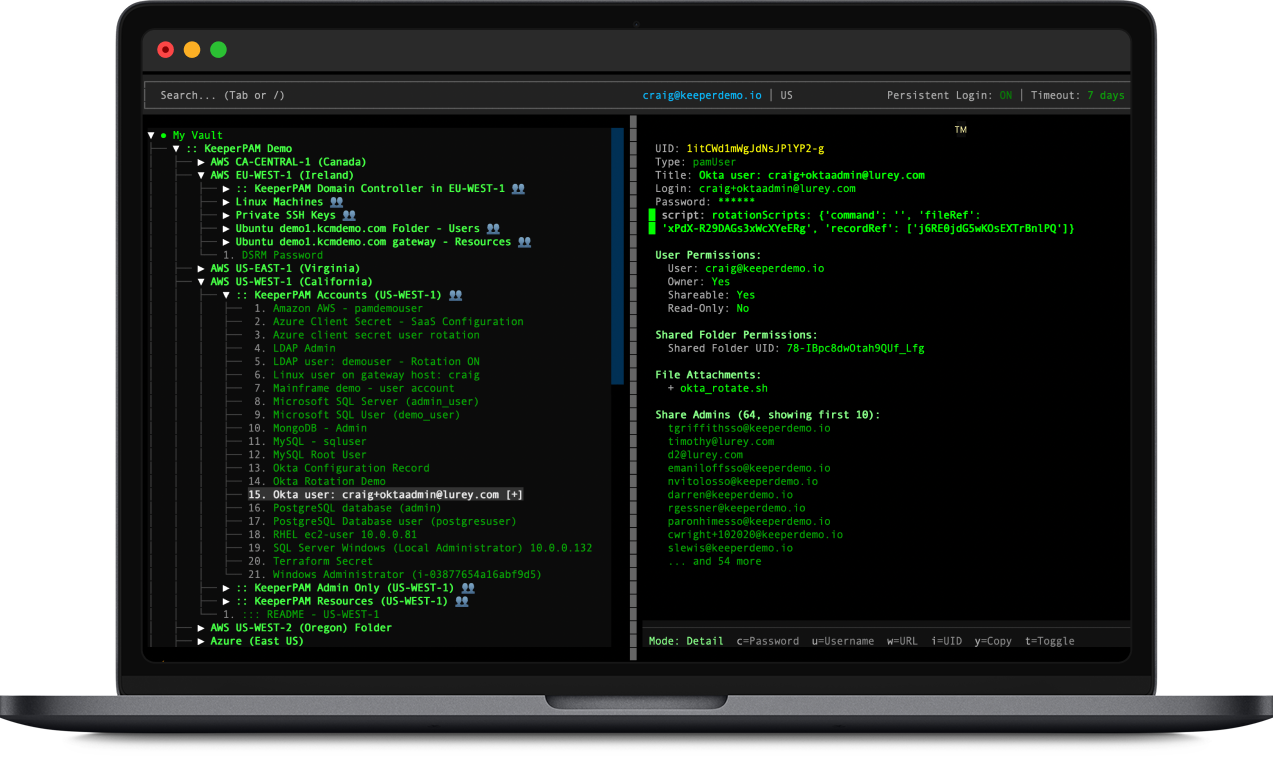Click the craig@keeperdemo.io account in the header
This screenshot has height=757, width=1273.
(x=701, y=96)
